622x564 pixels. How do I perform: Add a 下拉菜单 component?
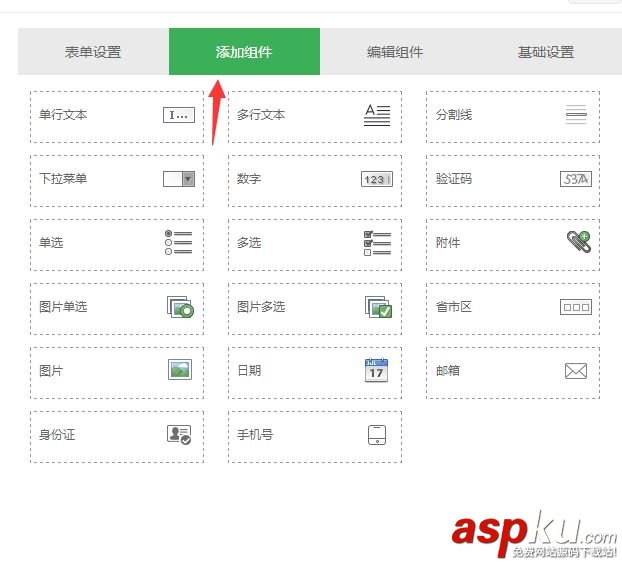pos(117,181)
